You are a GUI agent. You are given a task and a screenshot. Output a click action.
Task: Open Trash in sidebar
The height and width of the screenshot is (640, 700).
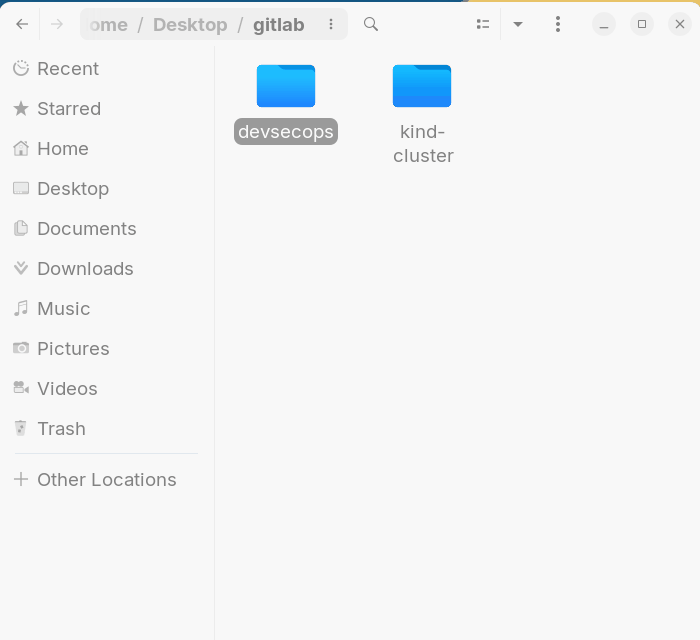click(61, 429)
